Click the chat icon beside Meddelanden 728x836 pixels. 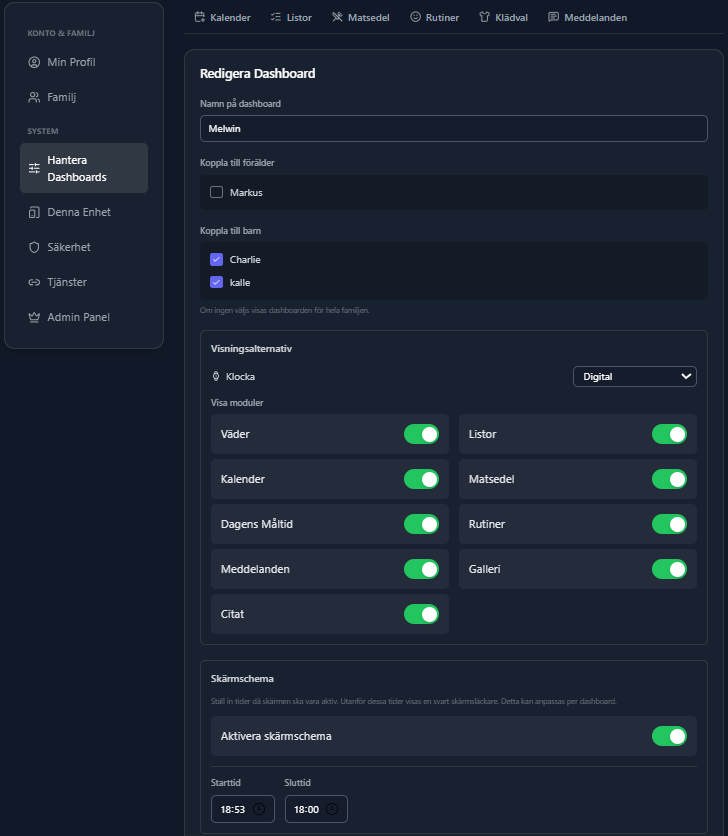pyautogui.click(x=553, y=17)
